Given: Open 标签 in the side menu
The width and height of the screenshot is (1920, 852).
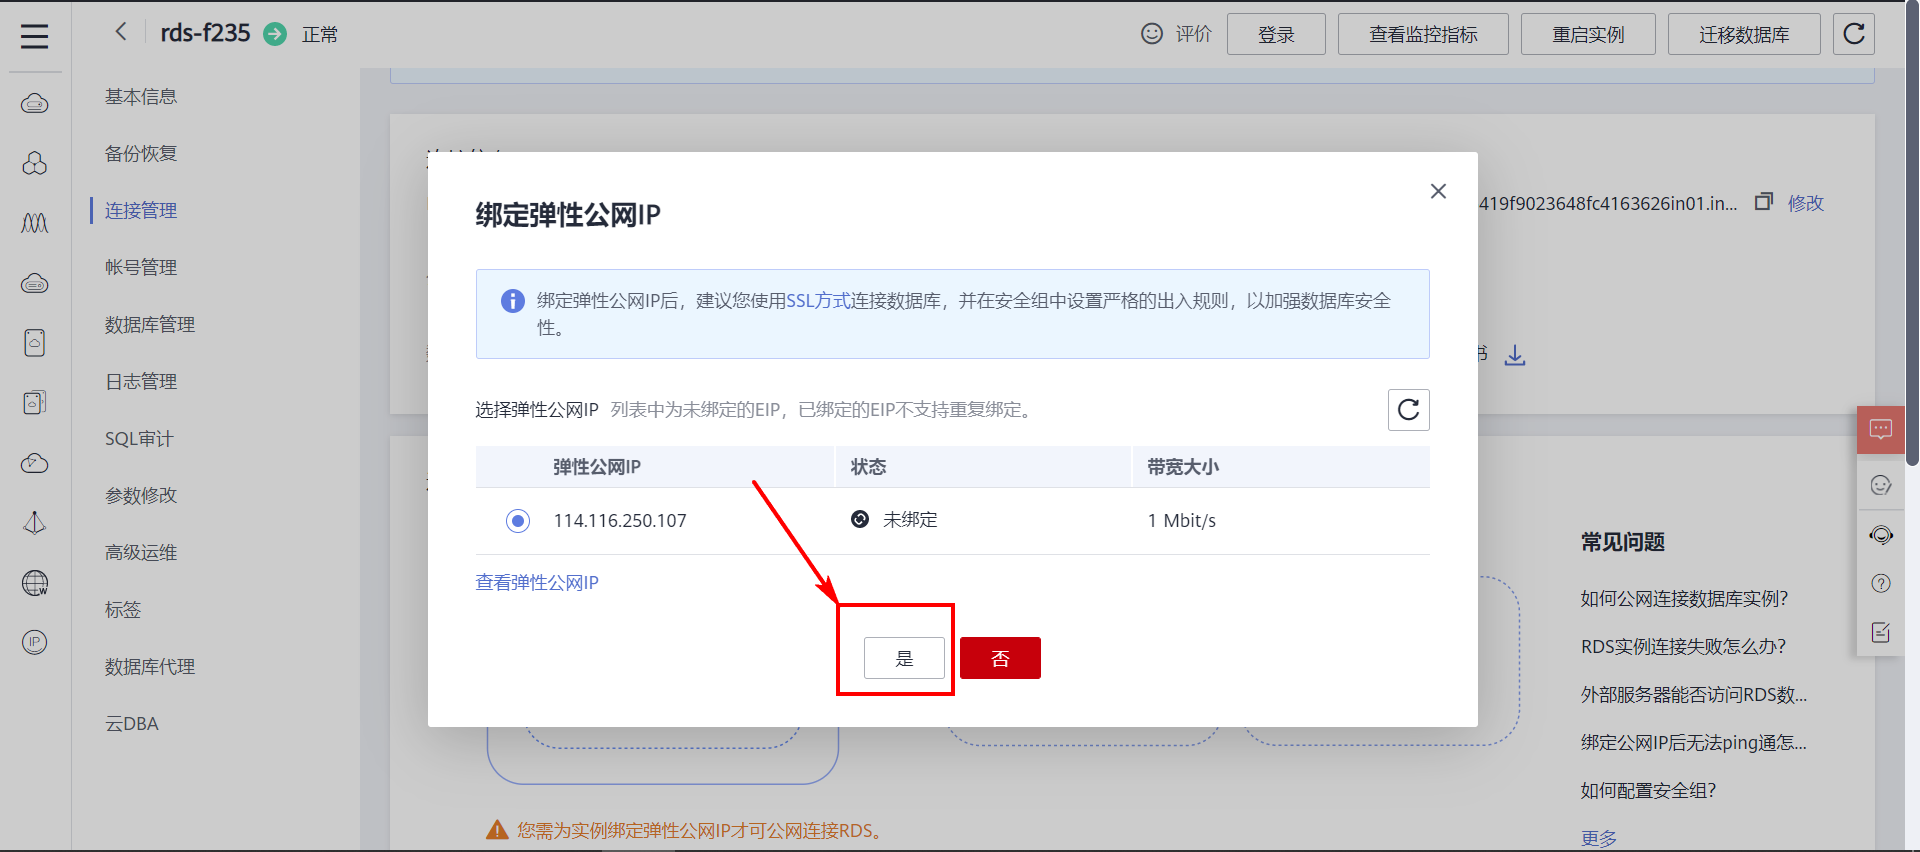Looking at the screenshot, I should click(123, 610).
